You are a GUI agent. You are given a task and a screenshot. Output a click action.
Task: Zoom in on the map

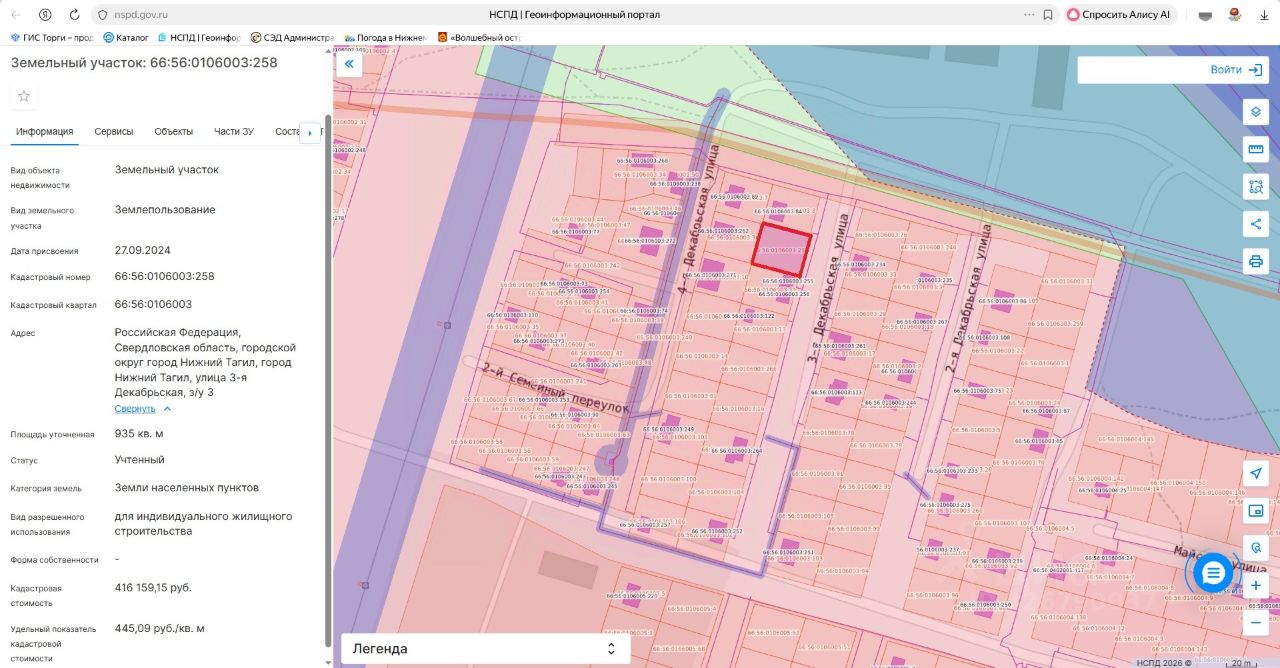pos(1255,585)
